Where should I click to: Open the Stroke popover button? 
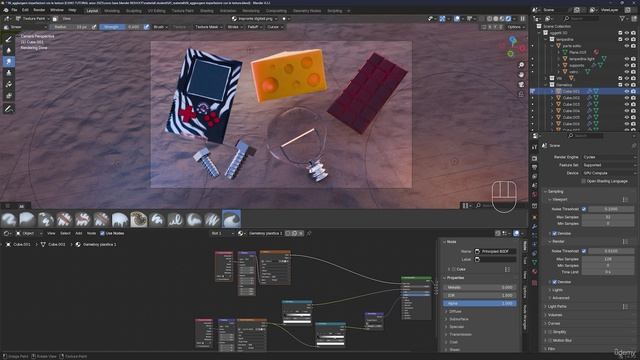pos(234,27)
